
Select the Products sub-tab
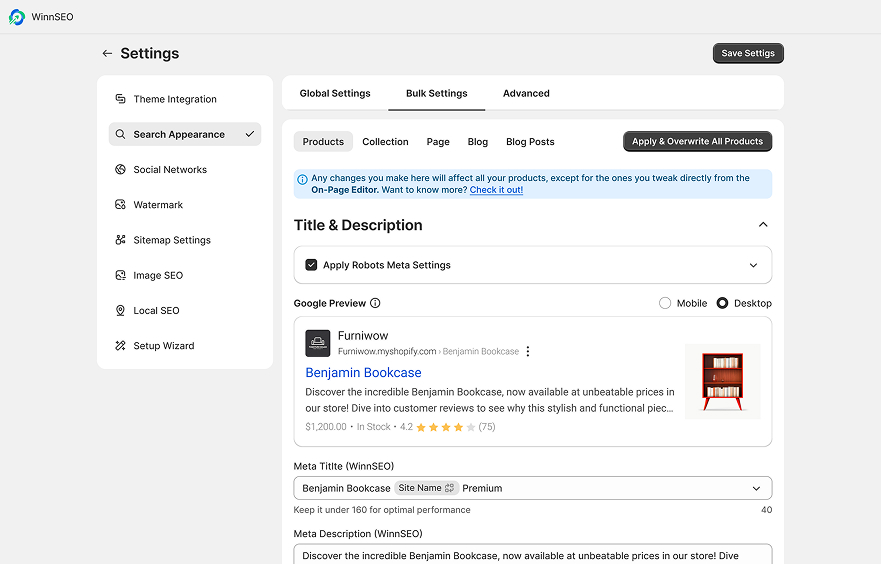point(323,142)
